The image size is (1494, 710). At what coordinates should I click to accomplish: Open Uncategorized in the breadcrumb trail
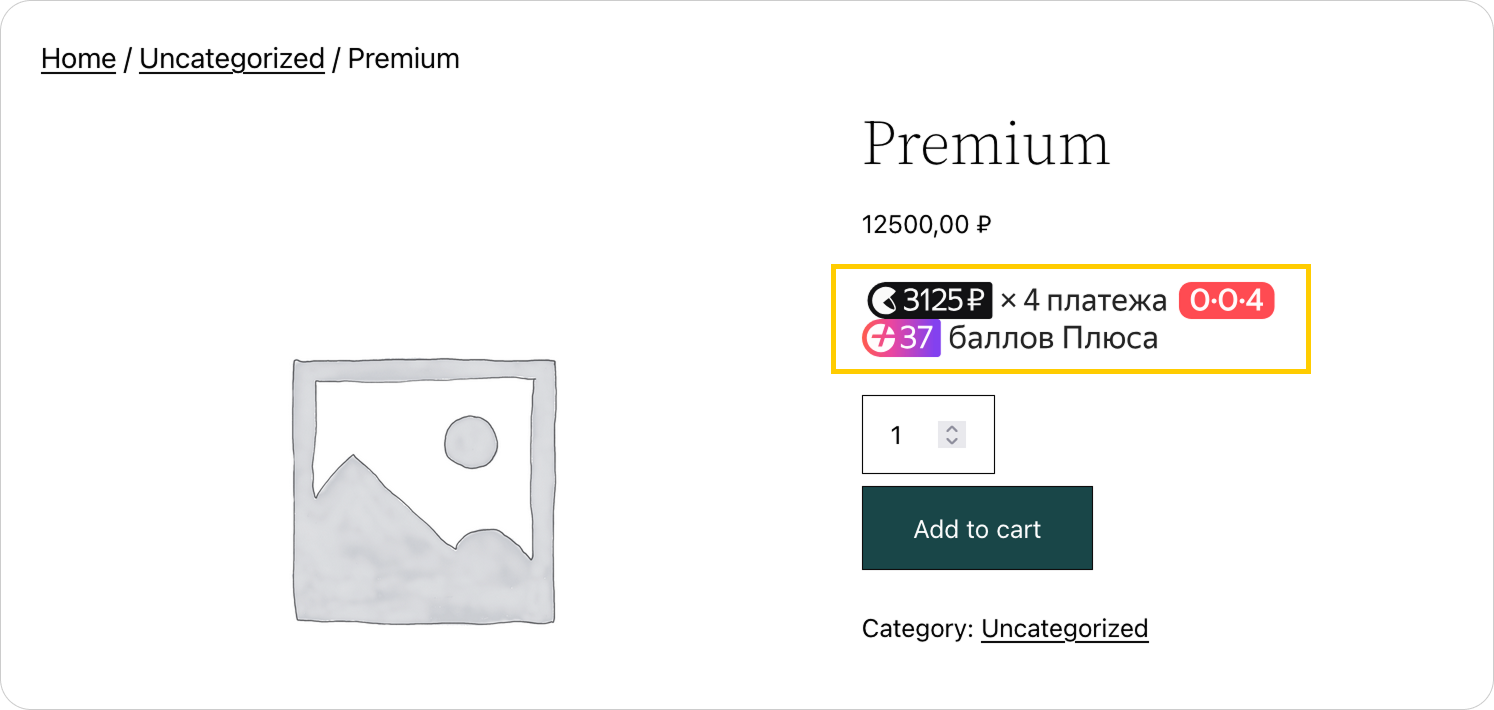[x=231, y=59]
